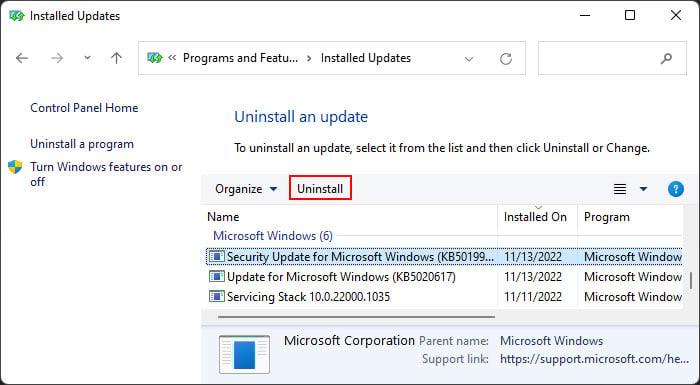700x385 pixels.
Task: Click inside the search input box
Action: (599, 58)
